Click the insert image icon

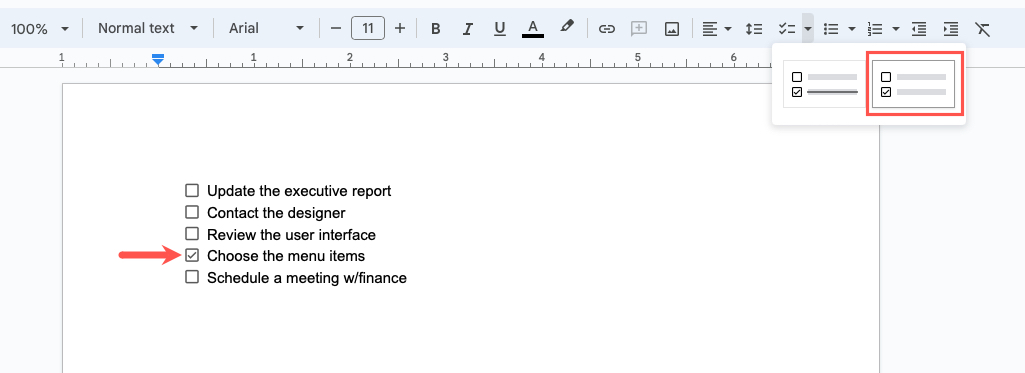(671, 29)
